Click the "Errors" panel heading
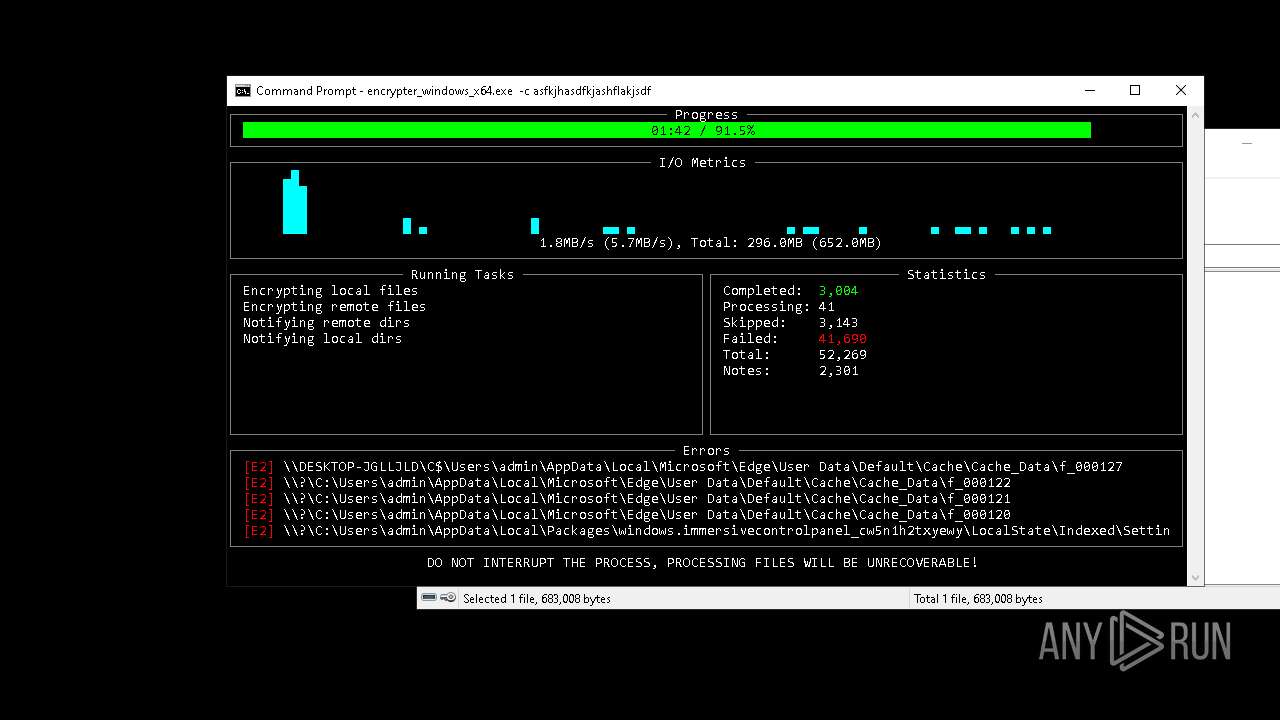 click(x=706, y=451)
